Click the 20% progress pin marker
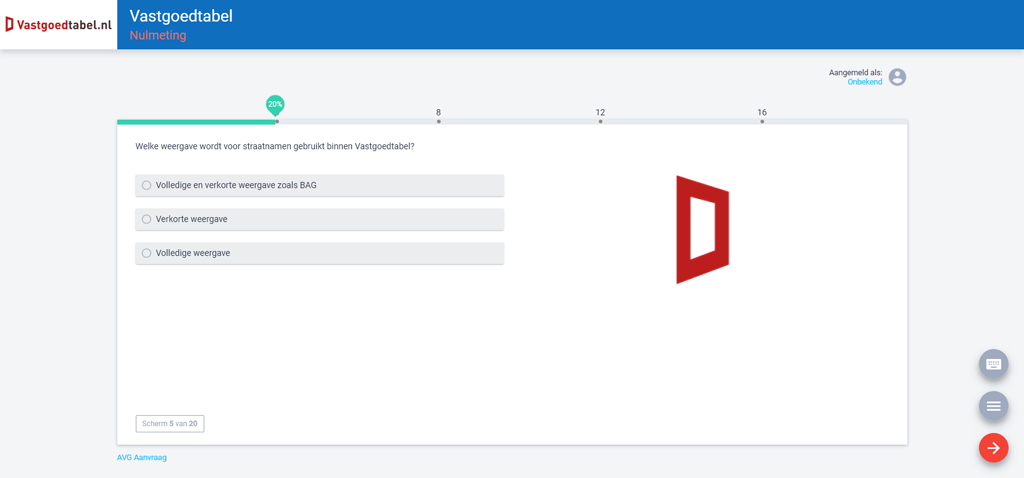Screen dimensions: 1024x478 pos(275,104)
